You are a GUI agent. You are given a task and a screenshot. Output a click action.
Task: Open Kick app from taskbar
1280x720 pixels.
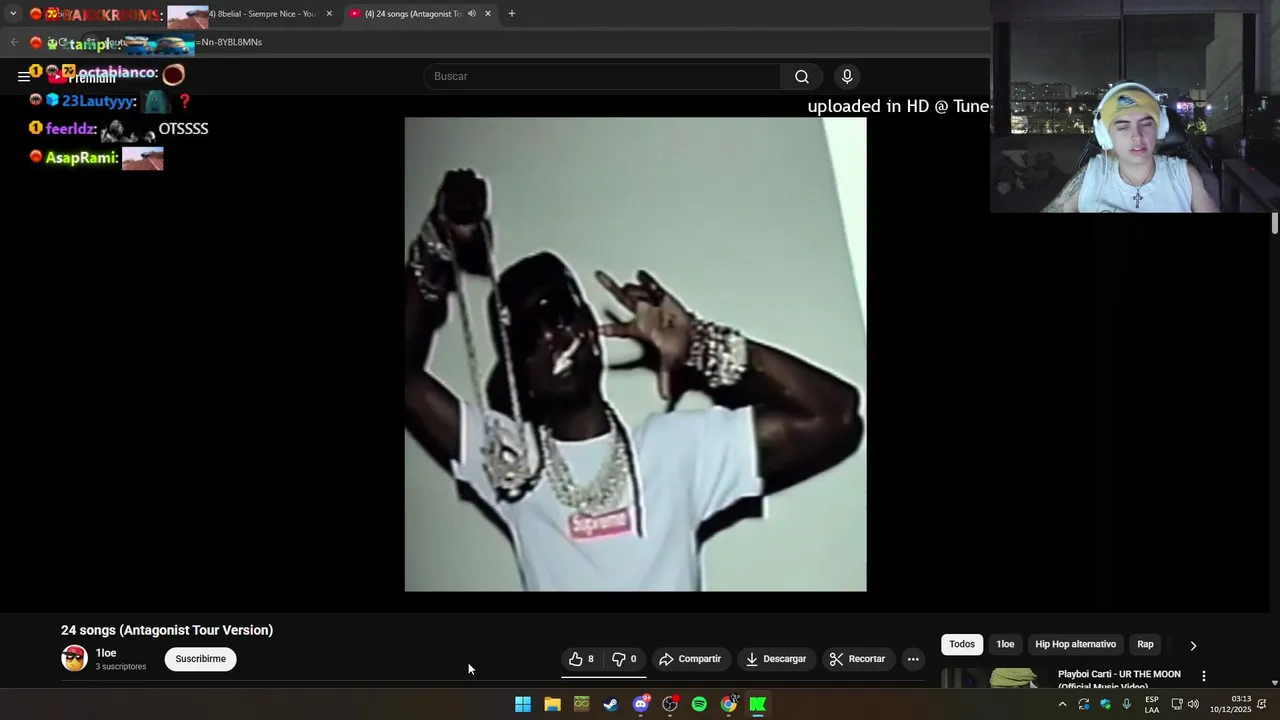758,704
